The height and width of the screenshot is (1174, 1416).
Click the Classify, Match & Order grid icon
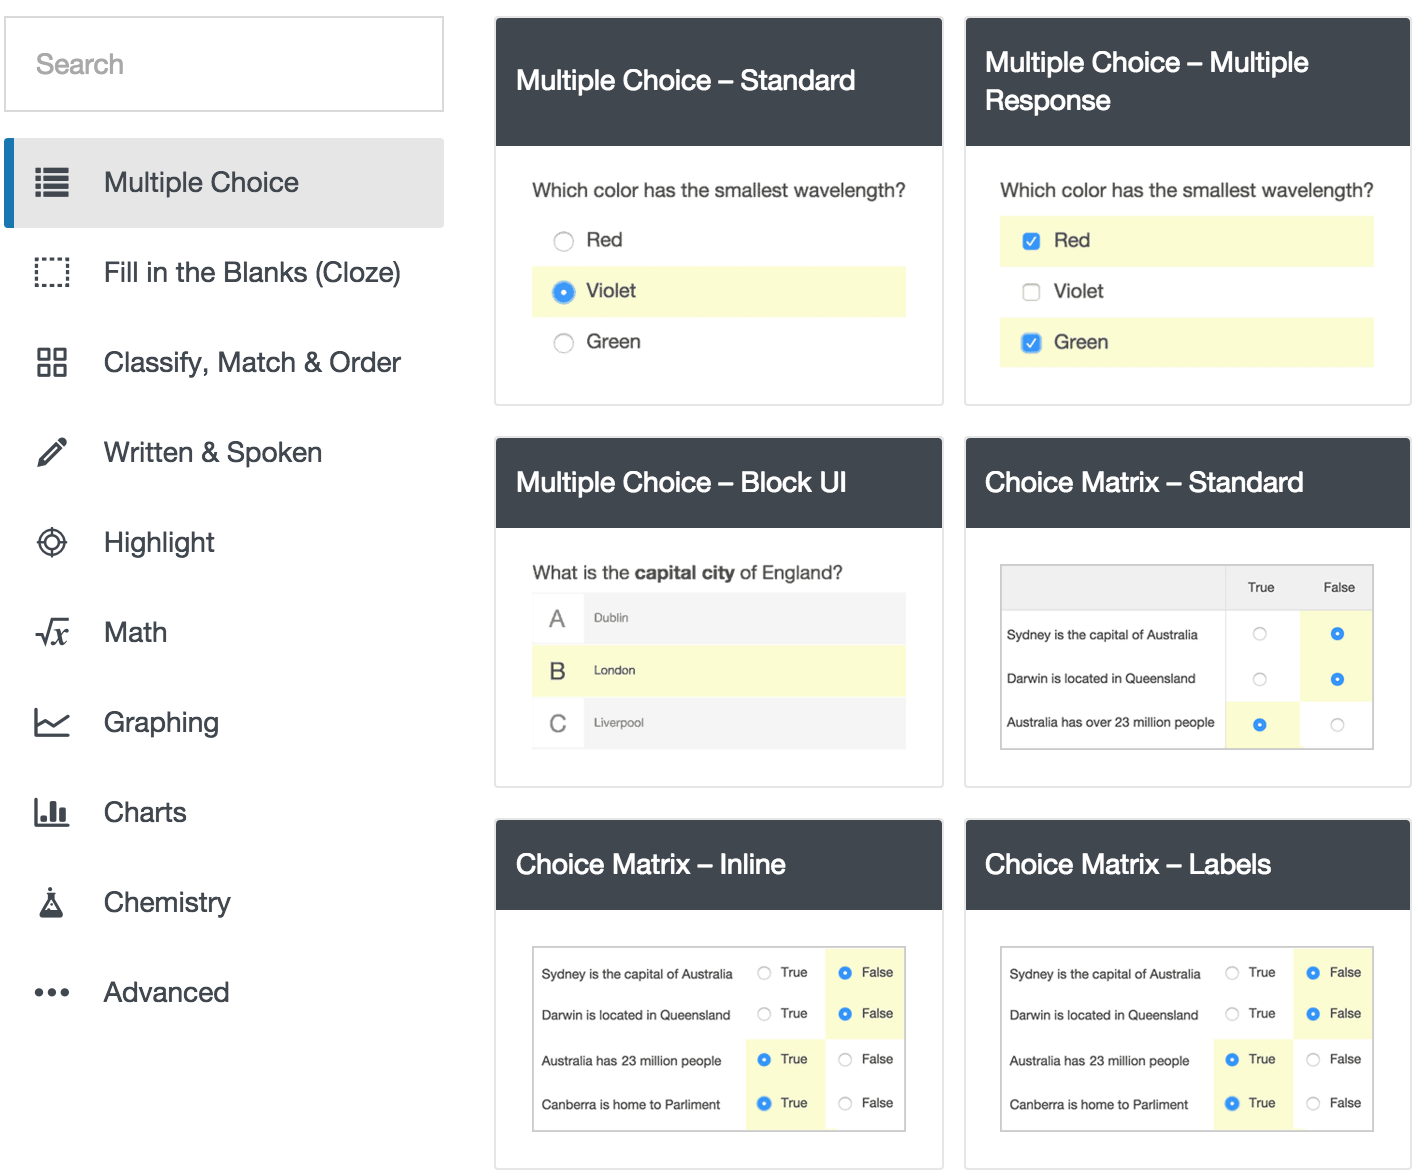click(x=52, y=362)
